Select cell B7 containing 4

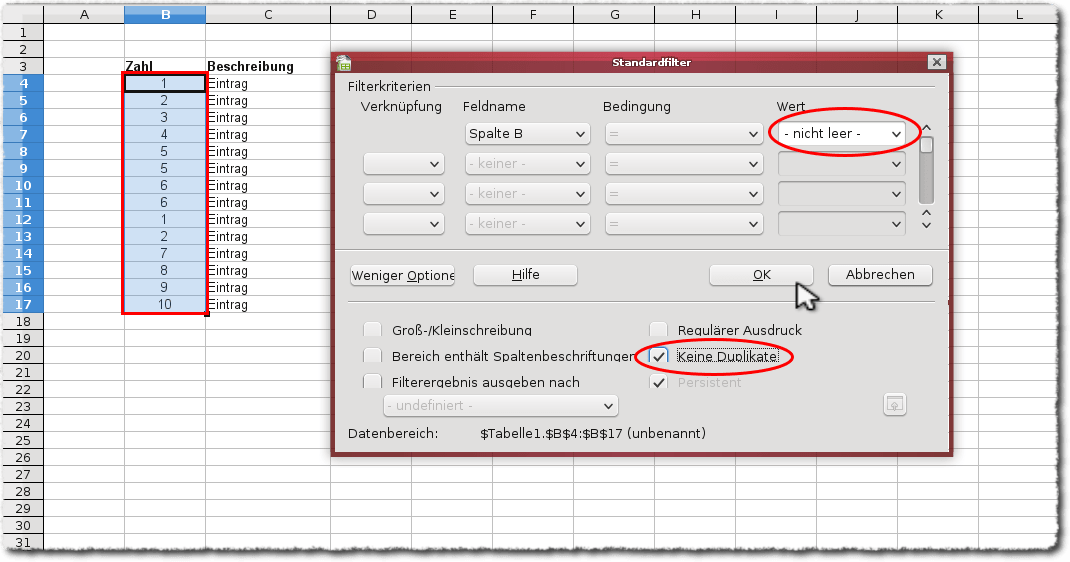coord(165,134)
